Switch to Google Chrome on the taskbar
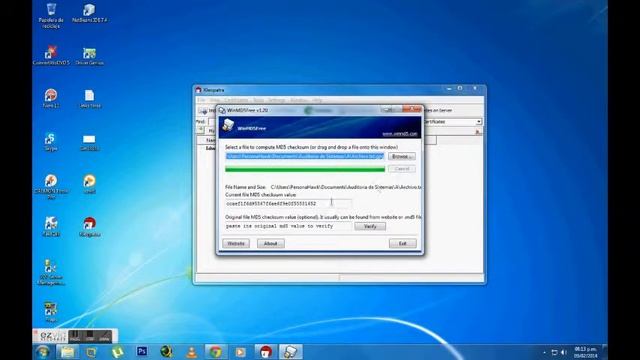Screen dimensions: 640x360 click(x=216, y=352)
